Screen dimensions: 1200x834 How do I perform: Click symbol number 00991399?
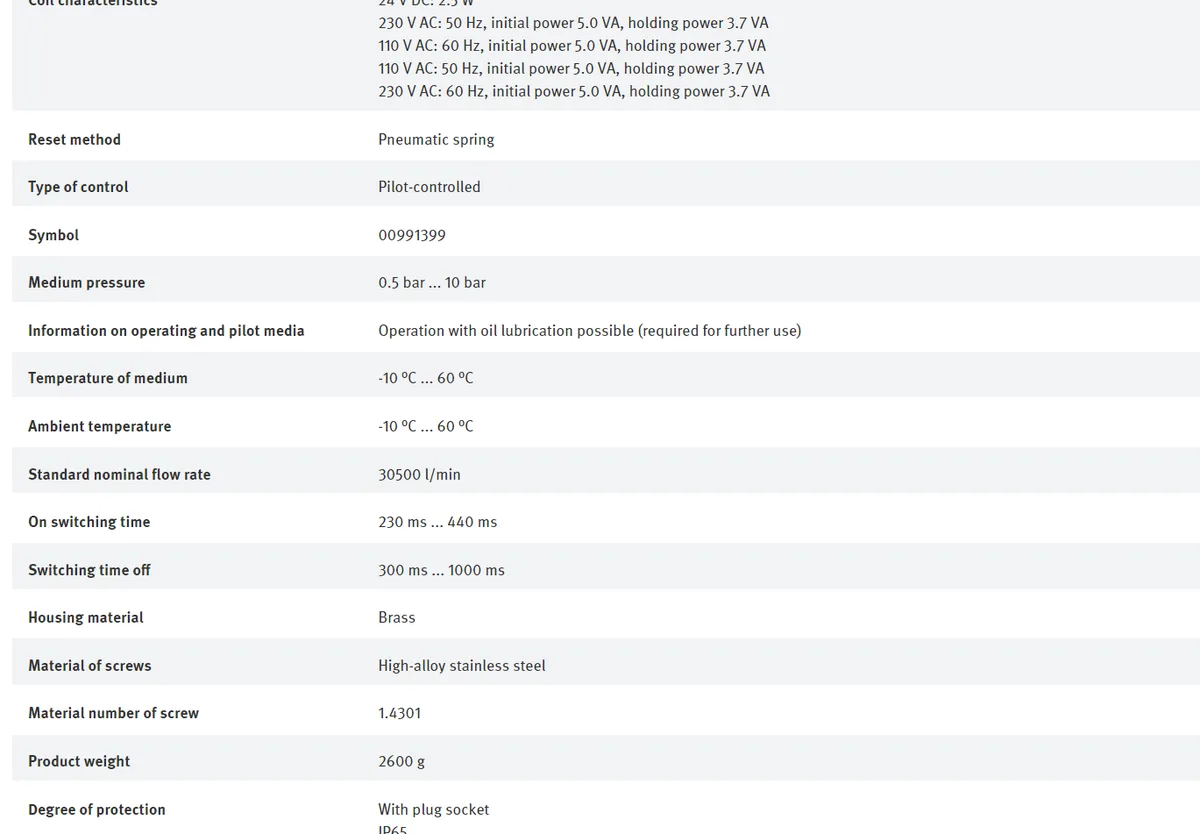pyautogui.click(x=412, y=235)
